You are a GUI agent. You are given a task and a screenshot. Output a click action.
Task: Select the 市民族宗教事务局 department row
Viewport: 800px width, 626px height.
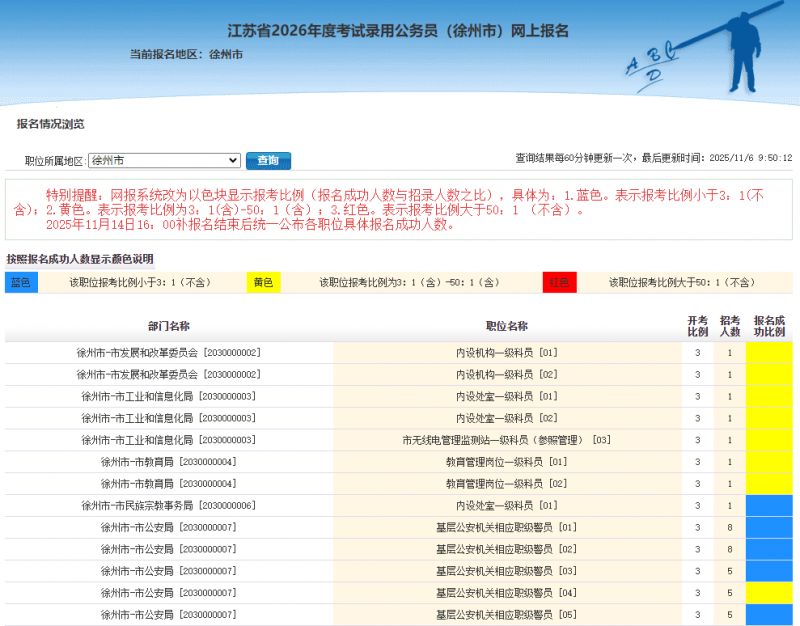pos(168,506)
